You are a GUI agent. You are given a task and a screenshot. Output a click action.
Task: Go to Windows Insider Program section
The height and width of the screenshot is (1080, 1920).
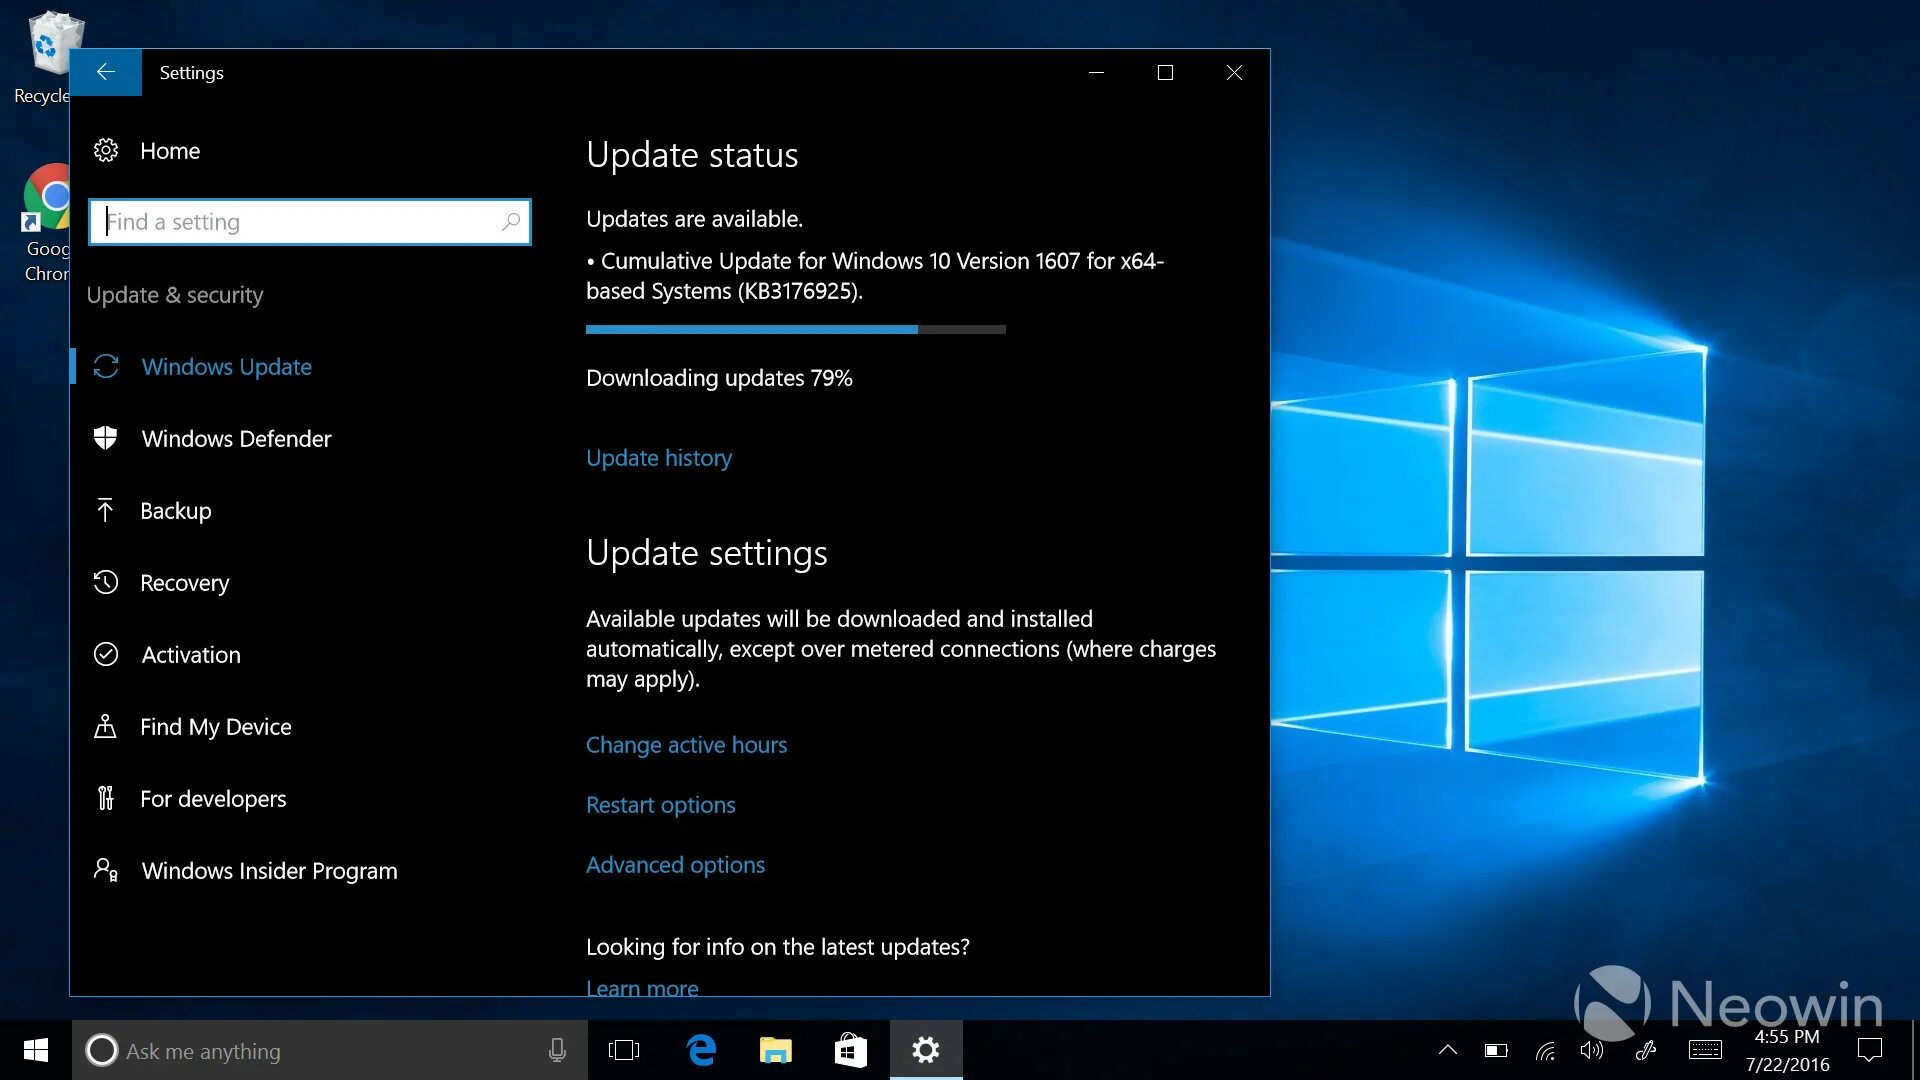coord(269,871)
